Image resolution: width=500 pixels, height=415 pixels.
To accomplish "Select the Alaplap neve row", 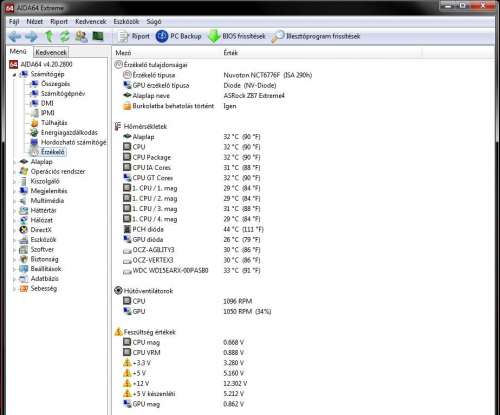I will 204,96.
